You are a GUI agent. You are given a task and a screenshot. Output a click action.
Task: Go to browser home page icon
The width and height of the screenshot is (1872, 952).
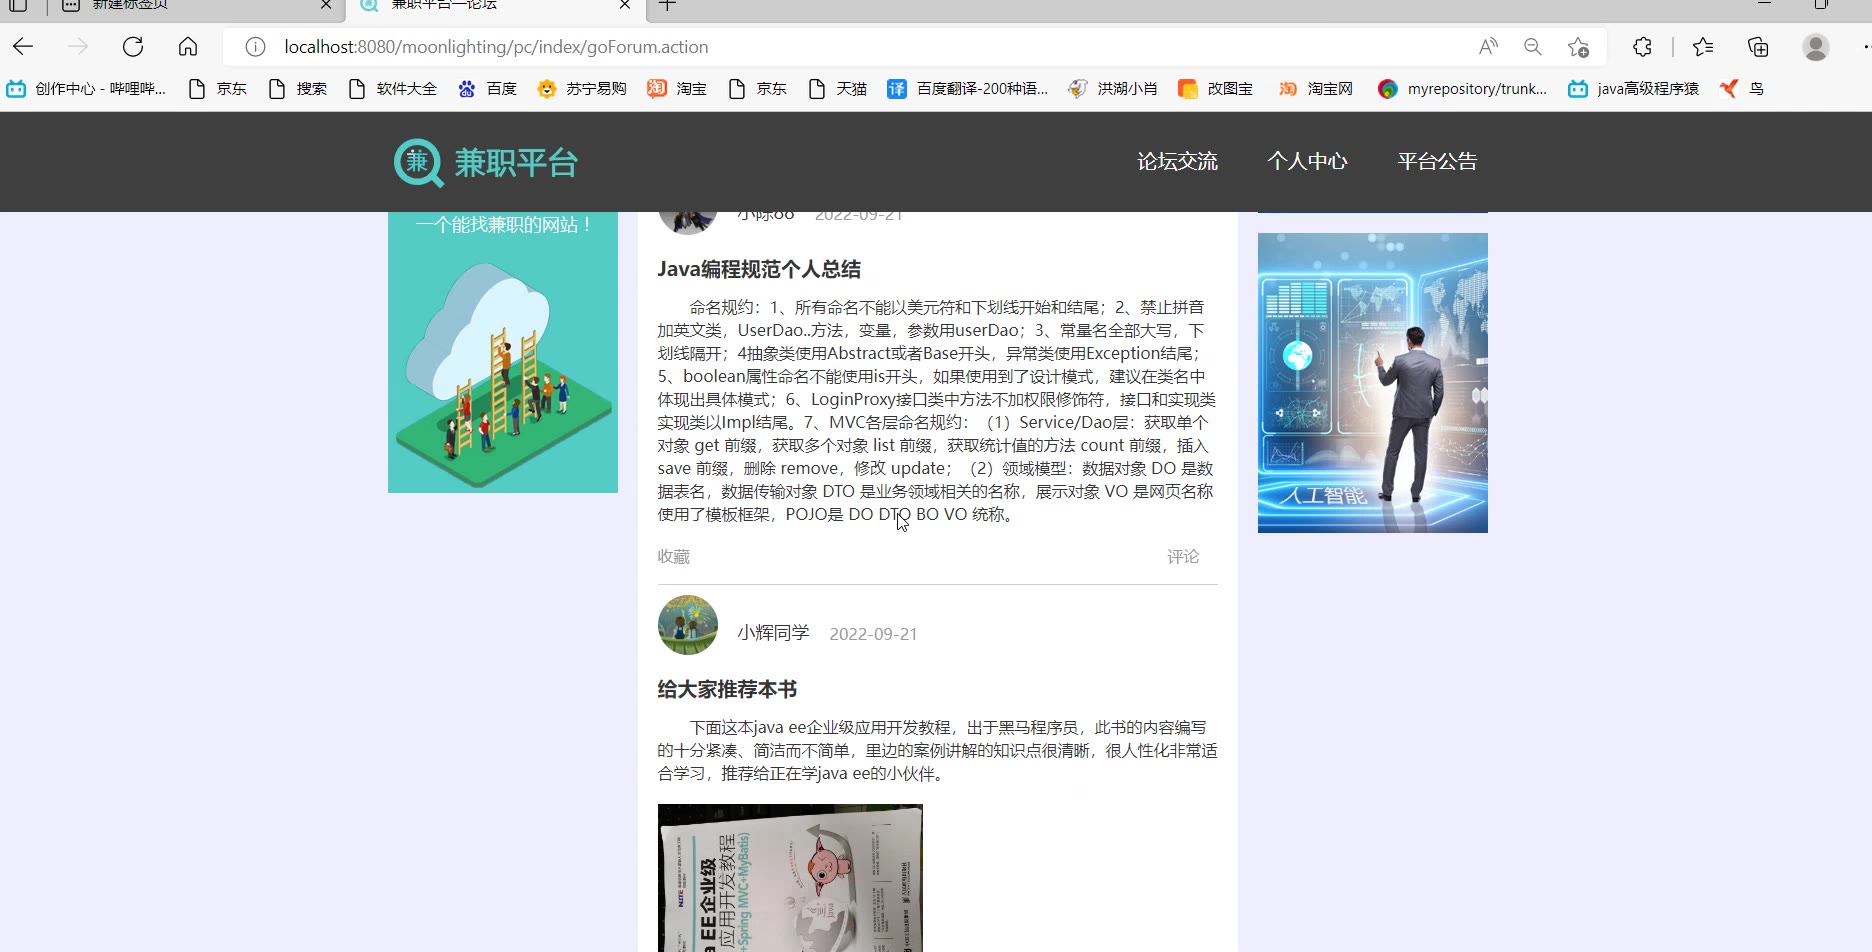pyautogui.click(x=188, y=47)
